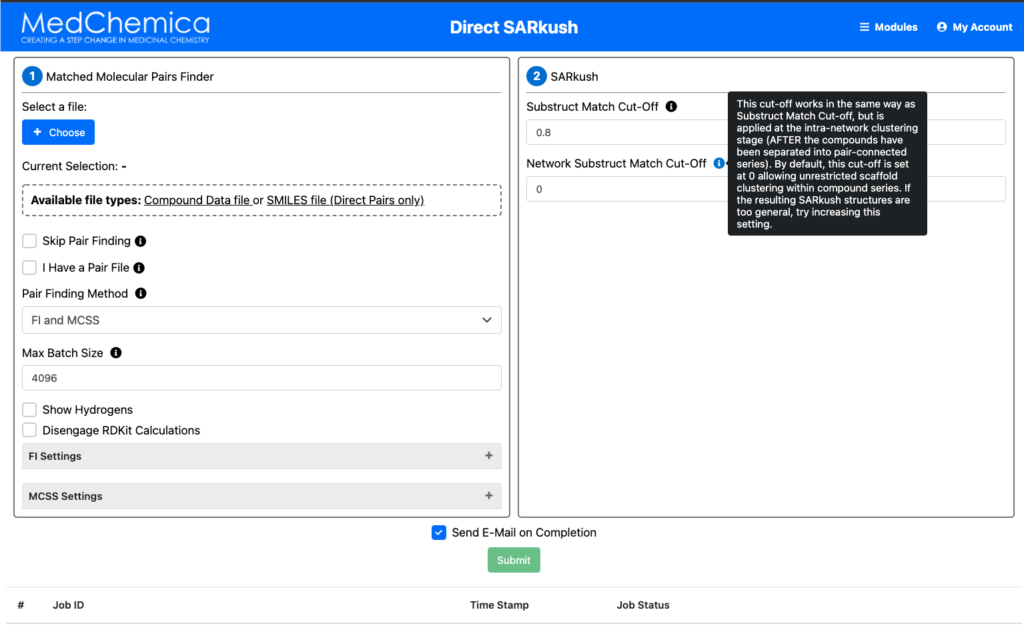Uncheck Send E-Mail on Completion
1024x630 pixels.
click(439, 533)
